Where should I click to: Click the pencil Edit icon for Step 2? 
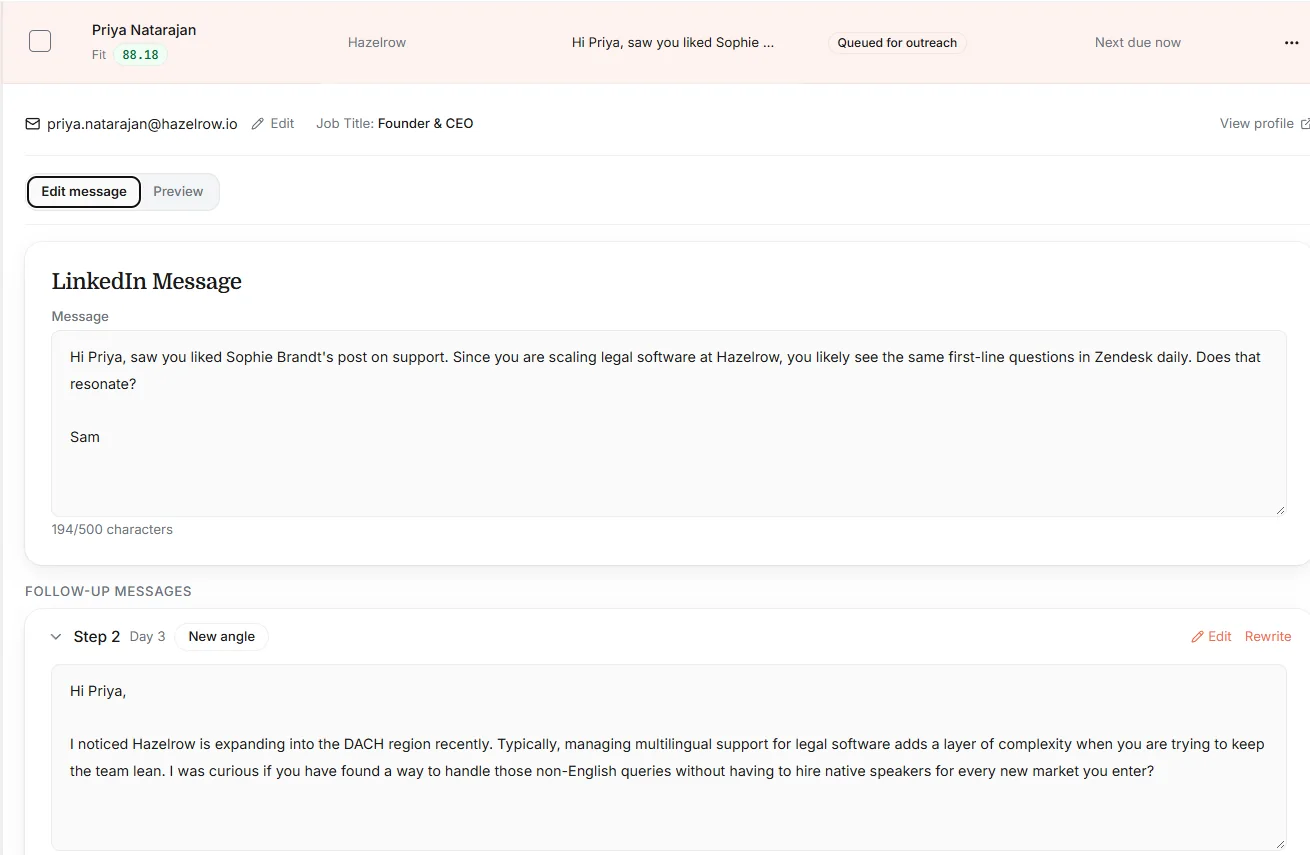pyautogui.click(x=1197, y=637)
